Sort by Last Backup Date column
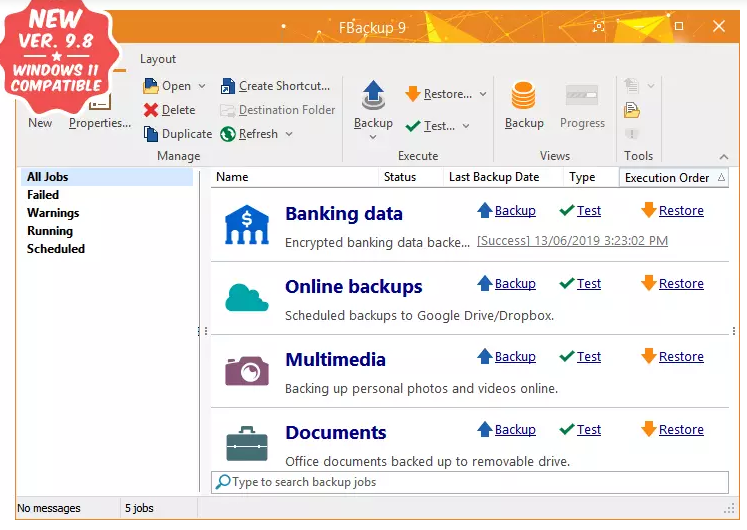The height and width of the screenshot is (530, 747). click(x=503, y=177)
